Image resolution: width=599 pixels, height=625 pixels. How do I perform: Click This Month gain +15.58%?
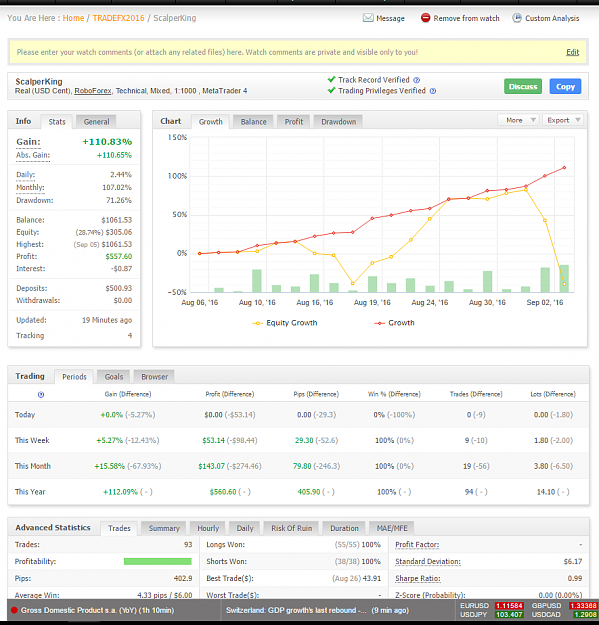tap(110, 466)
